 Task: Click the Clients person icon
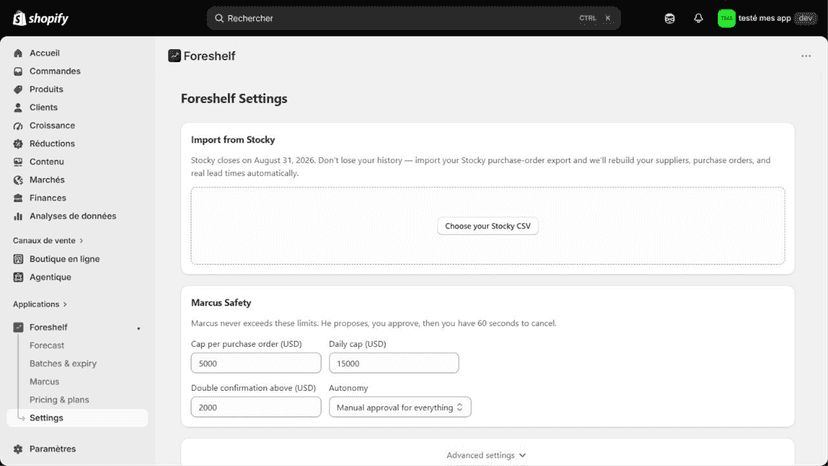click(18, 107)
